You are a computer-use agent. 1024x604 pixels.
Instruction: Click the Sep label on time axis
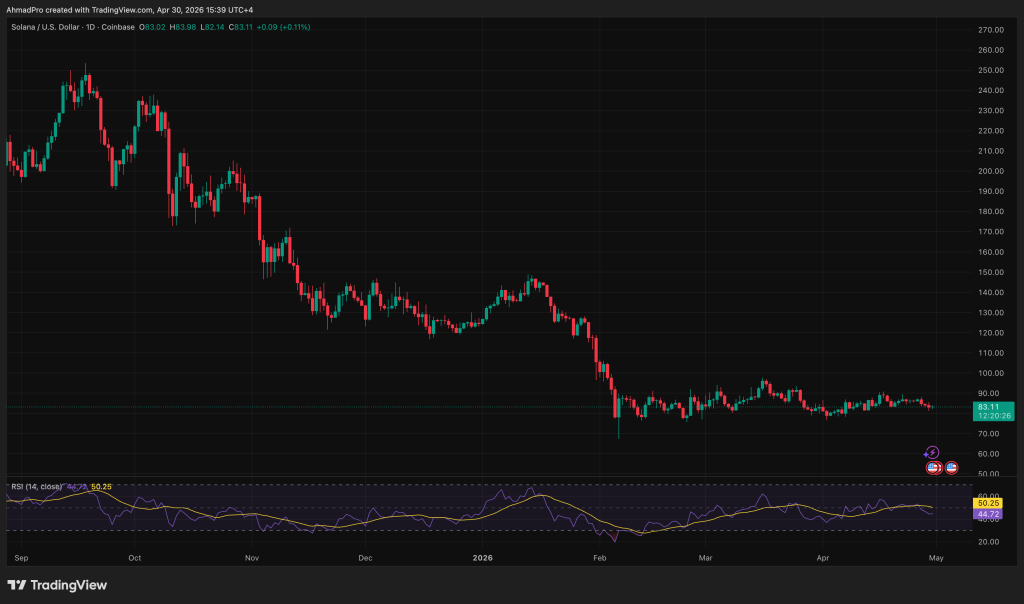[23, 555]
